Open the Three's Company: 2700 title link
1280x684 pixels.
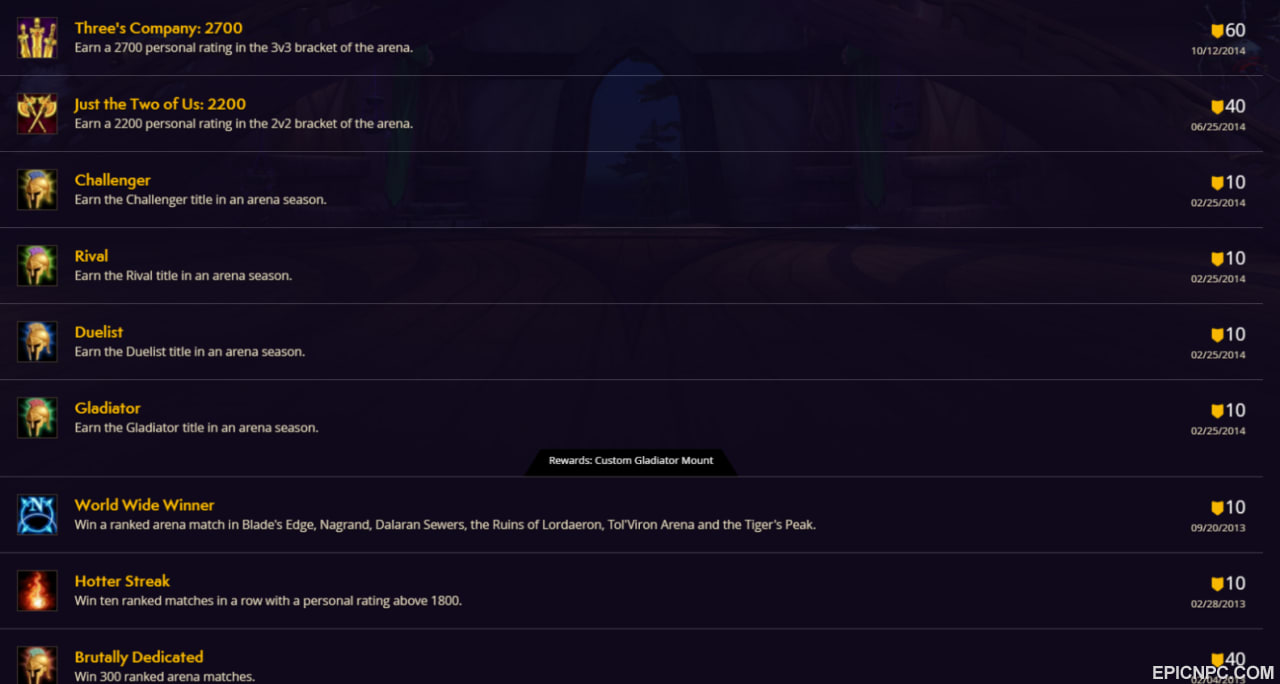pyautogui.click(x=158, y=28)
